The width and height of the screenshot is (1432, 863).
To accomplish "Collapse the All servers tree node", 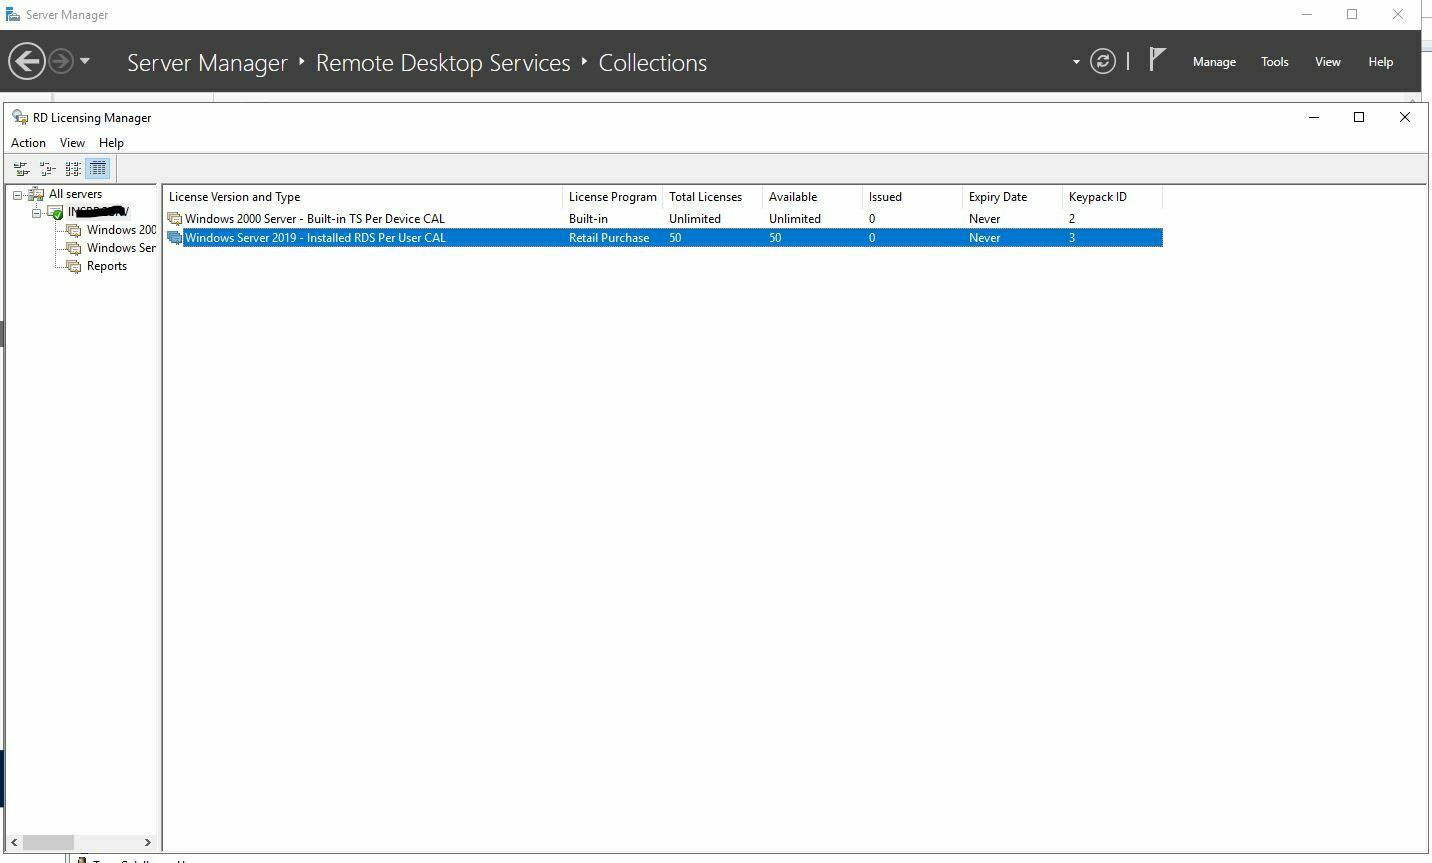I will (x=17, y=193).
